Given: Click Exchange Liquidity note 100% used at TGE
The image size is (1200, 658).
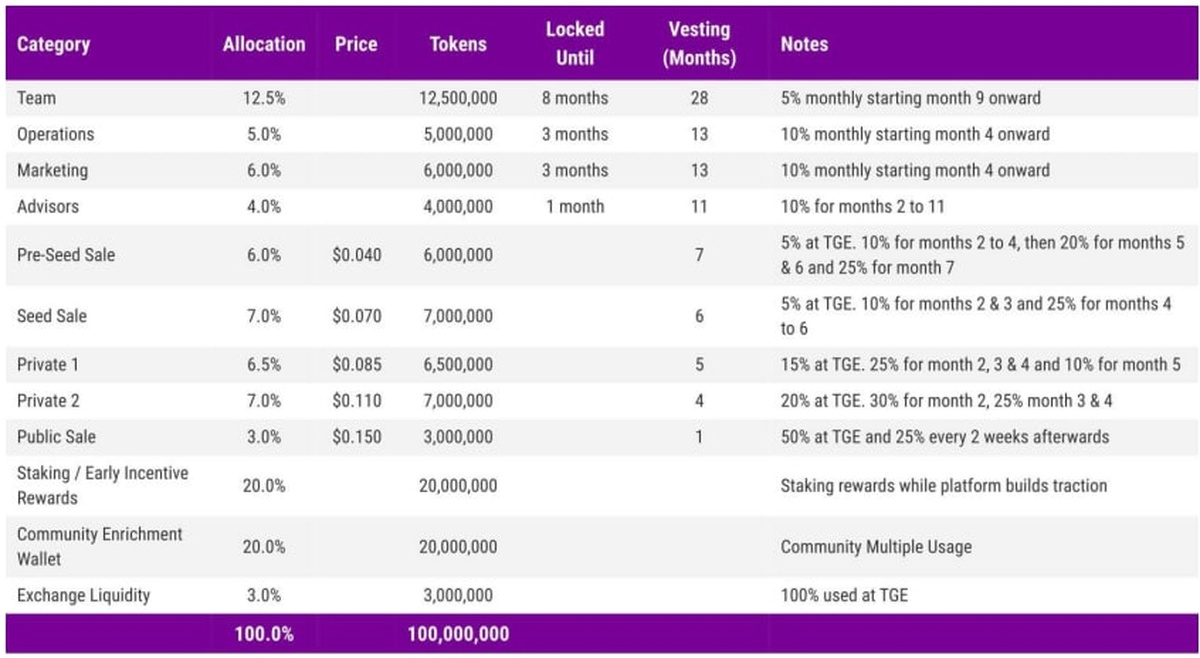Looking at the screenshot, I should (844, 595).
